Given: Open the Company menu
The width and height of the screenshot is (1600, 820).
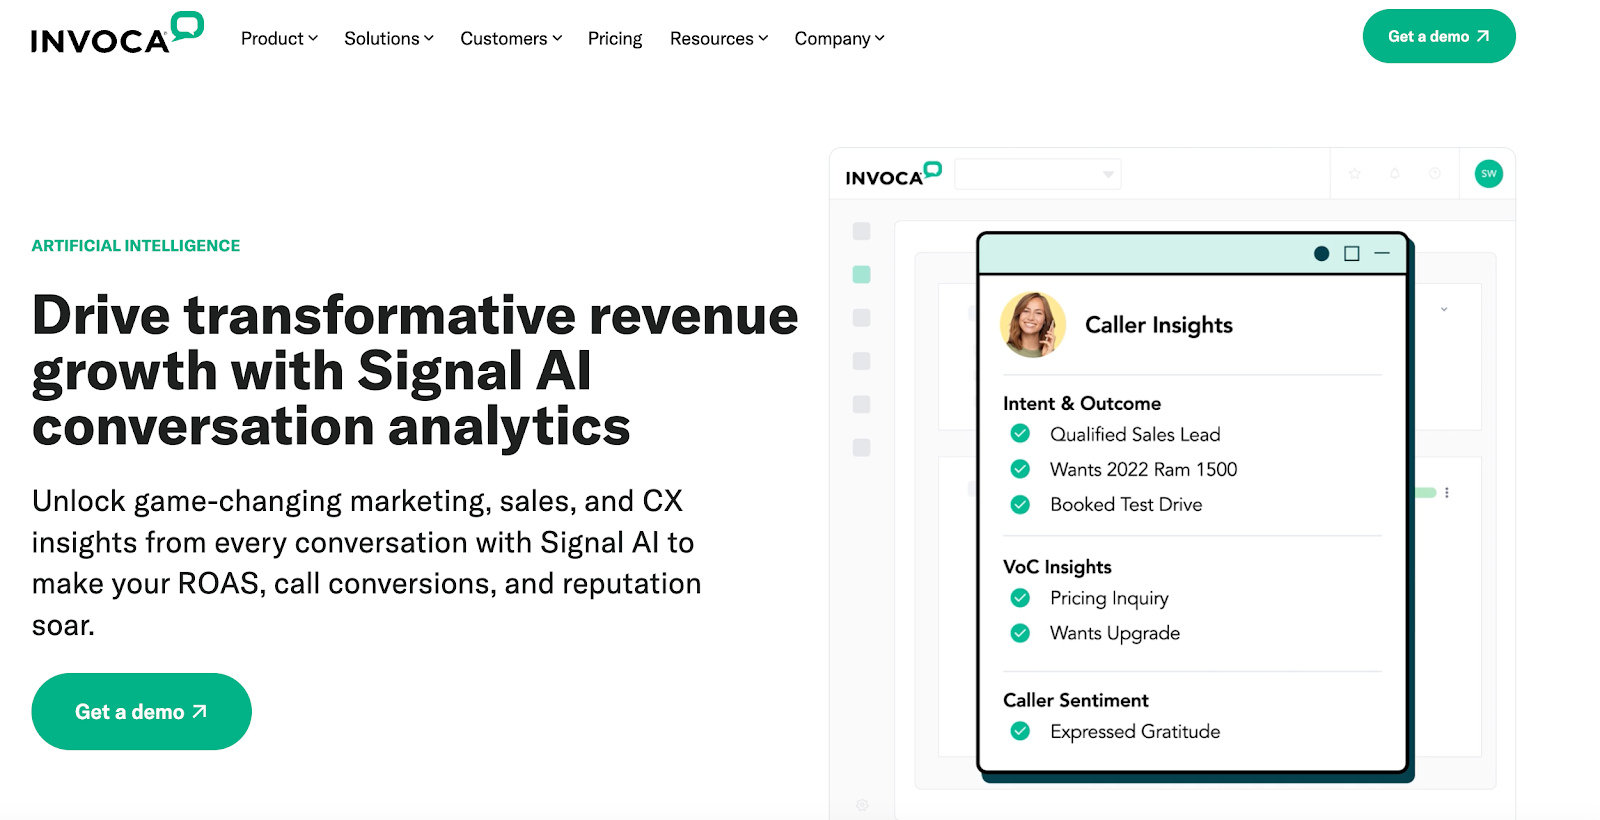Looking at the screenshot, I should click(839, 38).
